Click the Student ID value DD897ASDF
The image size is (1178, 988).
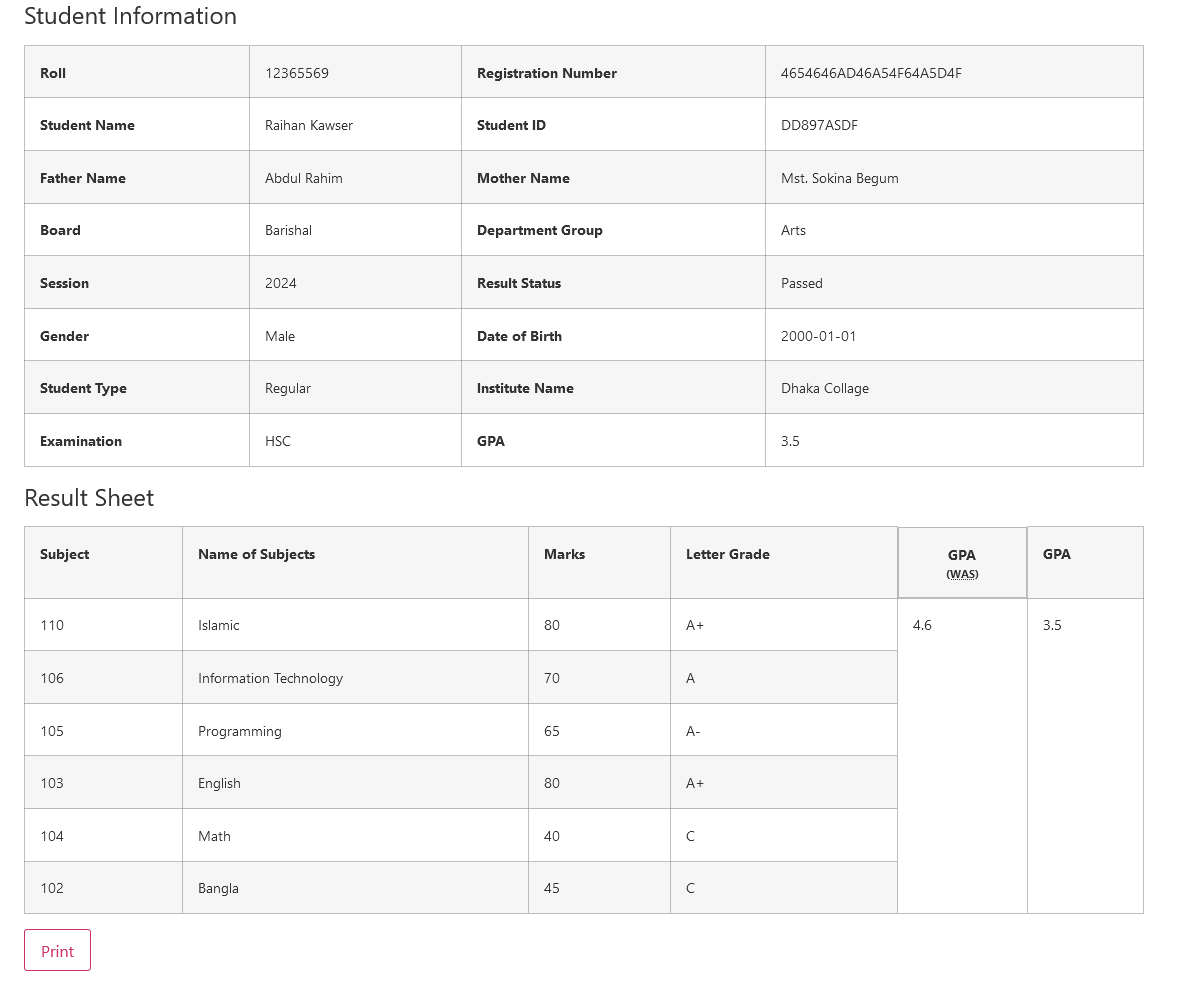pyautogui.click(x=819, y=125)
